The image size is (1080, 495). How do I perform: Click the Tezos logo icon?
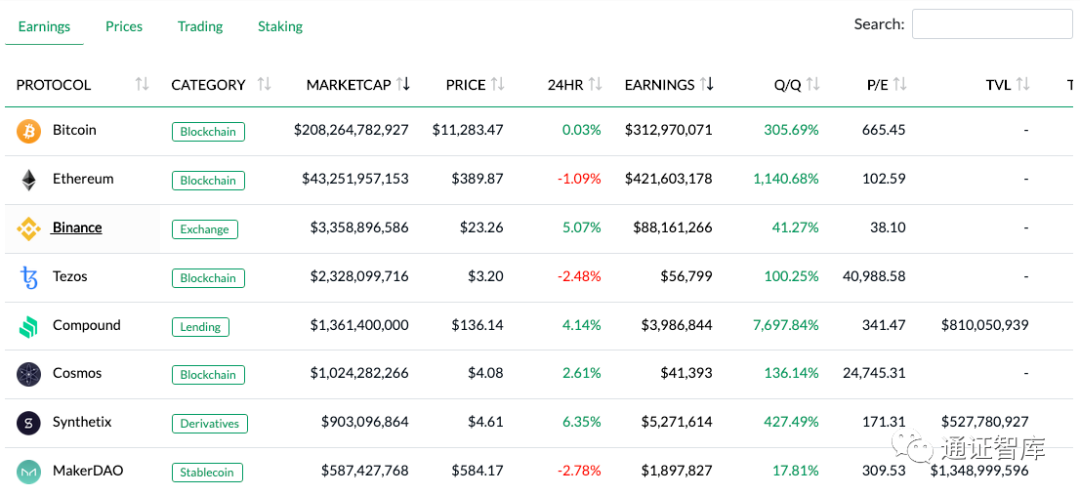29,277
